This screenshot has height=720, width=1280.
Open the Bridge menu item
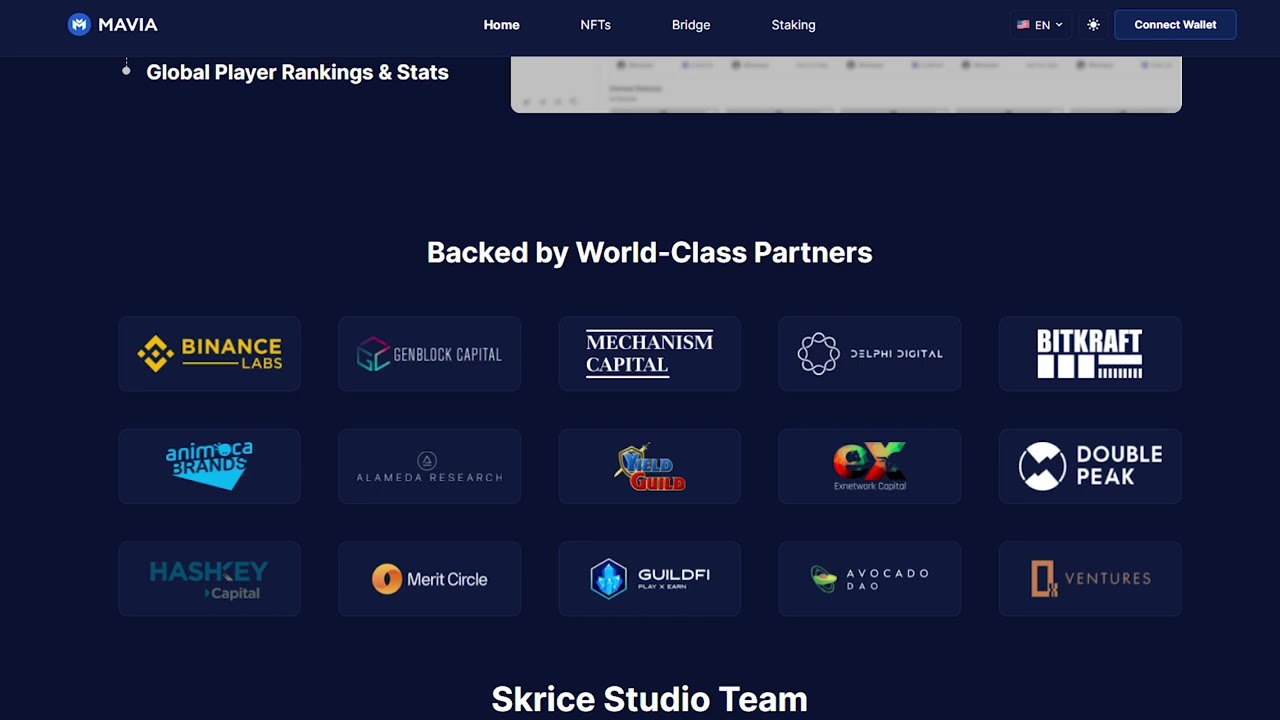pyautogui.click(x=691, y=25)
